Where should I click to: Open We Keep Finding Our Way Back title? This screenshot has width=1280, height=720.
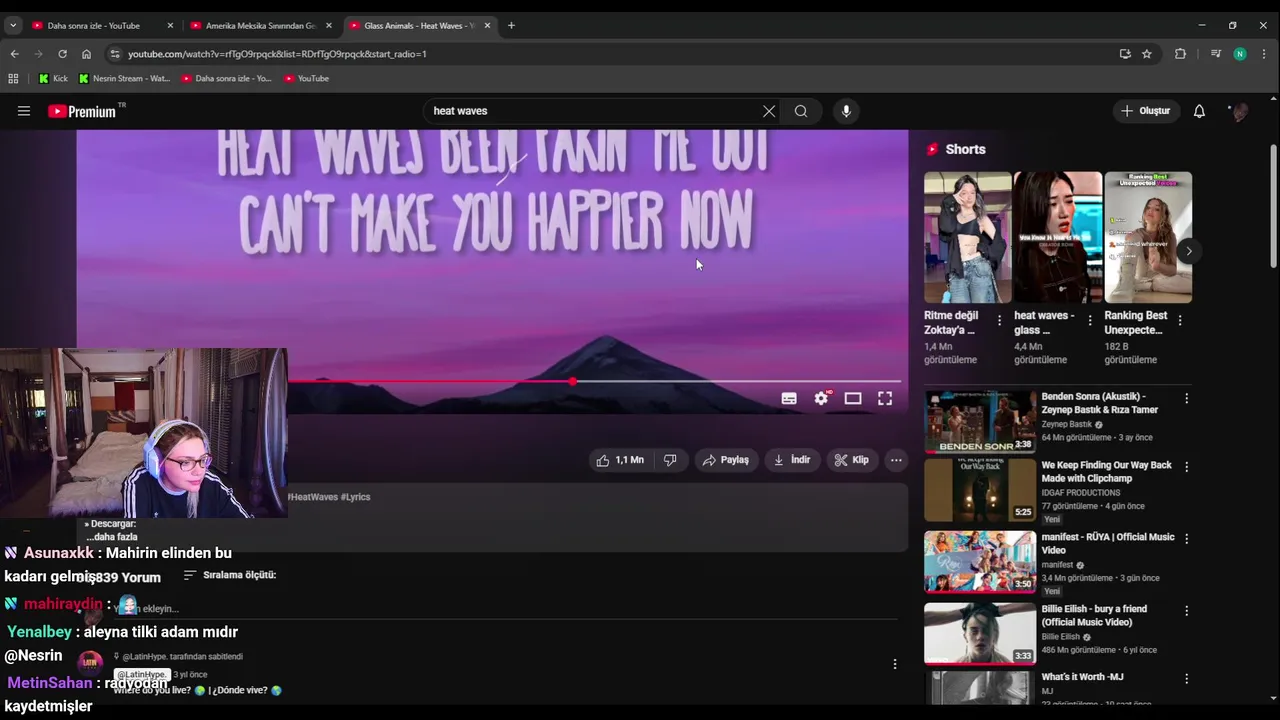tap(1106, 472)
